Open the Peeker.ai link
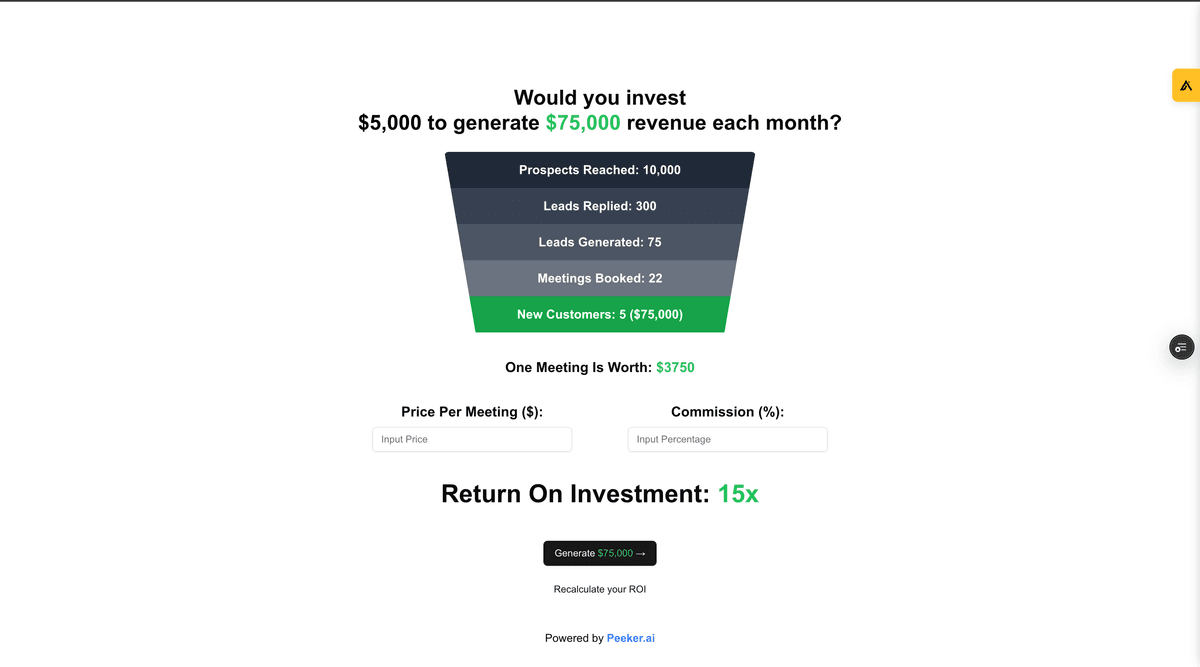Screen dimensions: 1200x667 pyautogui.click(x=631, y=638)
